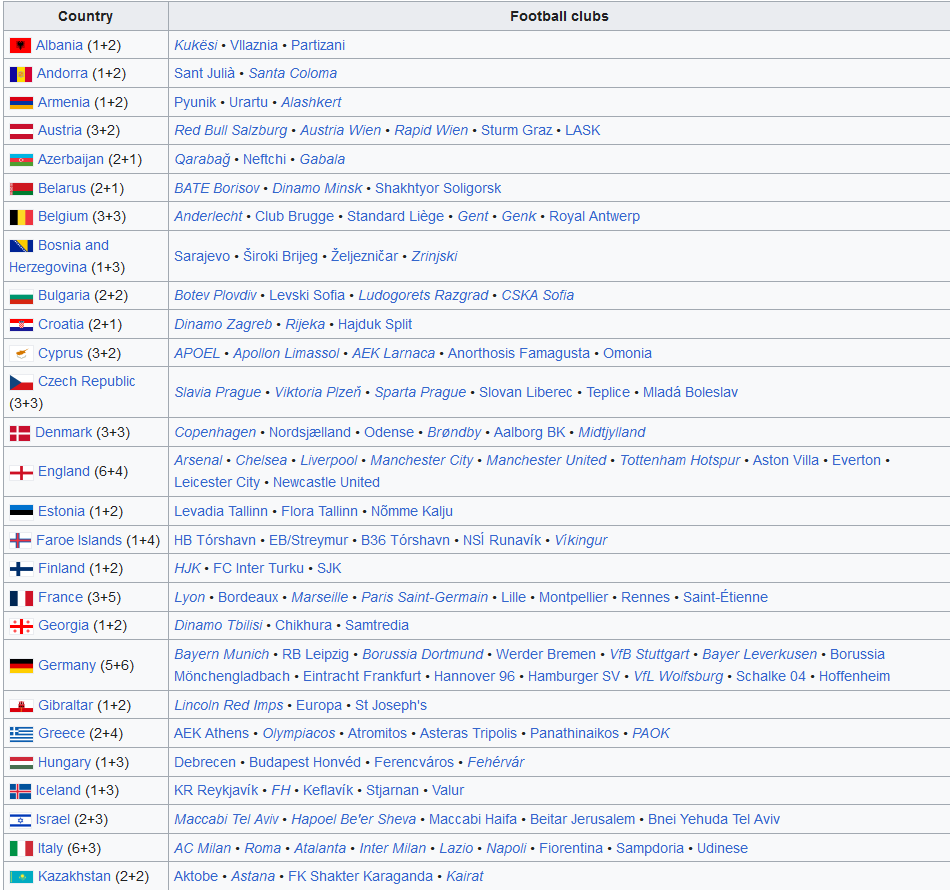The image size is (950, 890).
Task: Follow the Red Bull Salzburg link
Action: tap(231, 130)
